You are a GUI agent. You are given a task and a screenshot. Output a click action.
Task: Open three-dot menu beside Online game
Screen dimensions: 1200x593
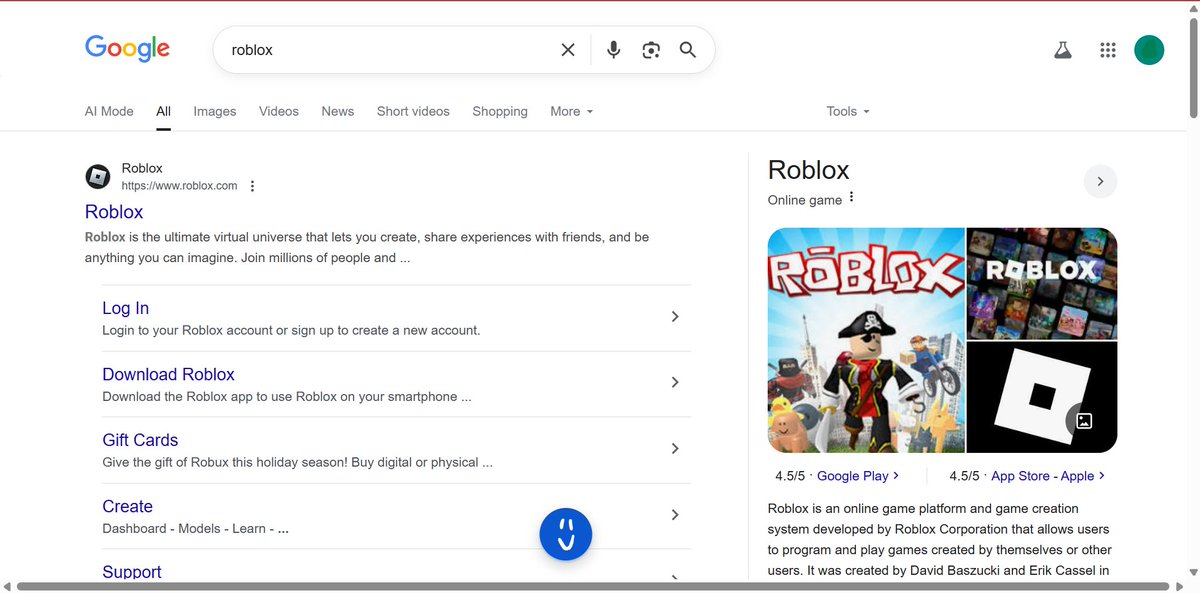click(x=851, y=197)
